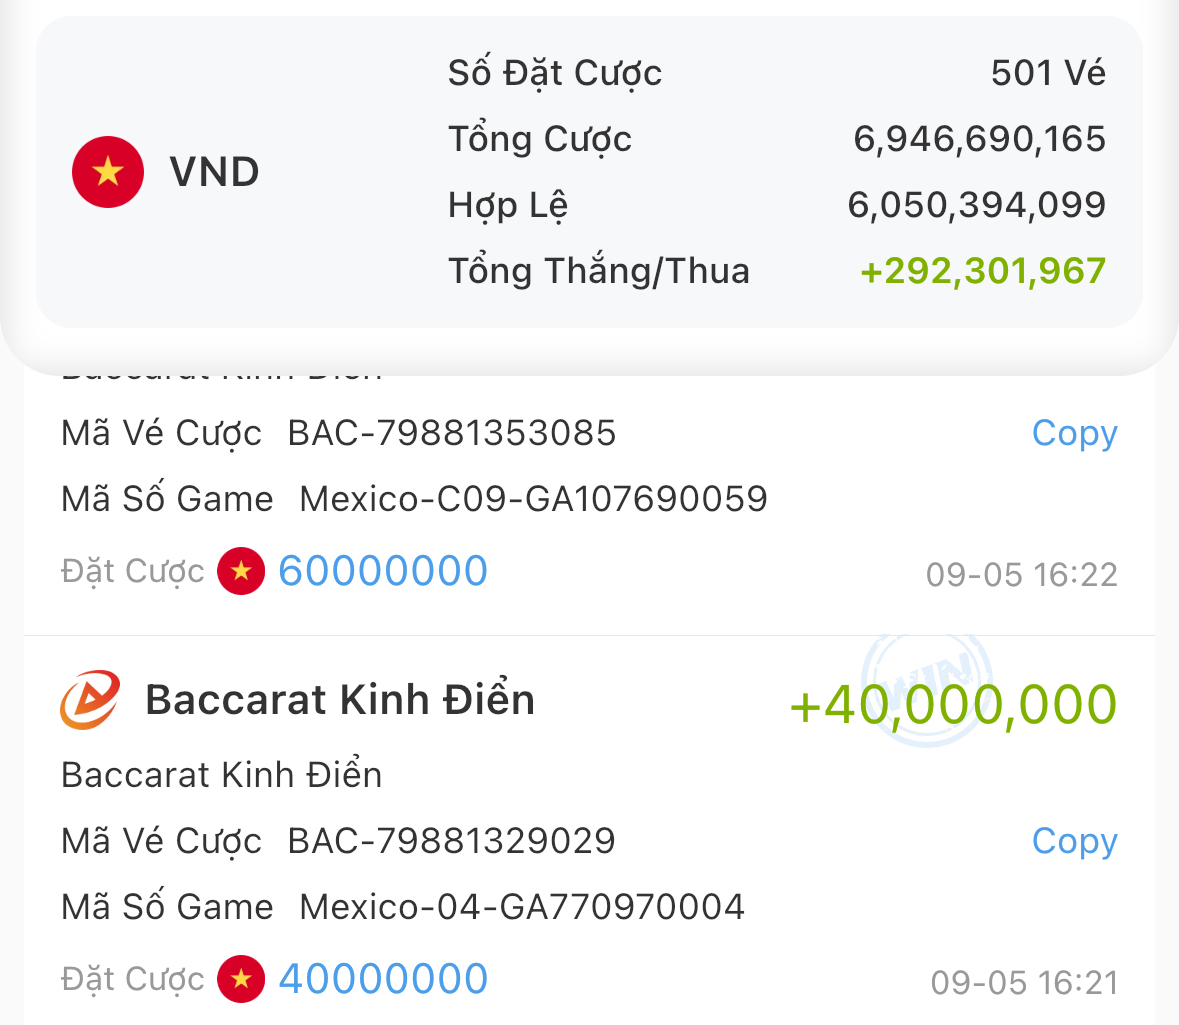Tap the green +292,301,967 win/loss total
The height and width of the screenshot is (1025, 1179).
pos(982,271)
